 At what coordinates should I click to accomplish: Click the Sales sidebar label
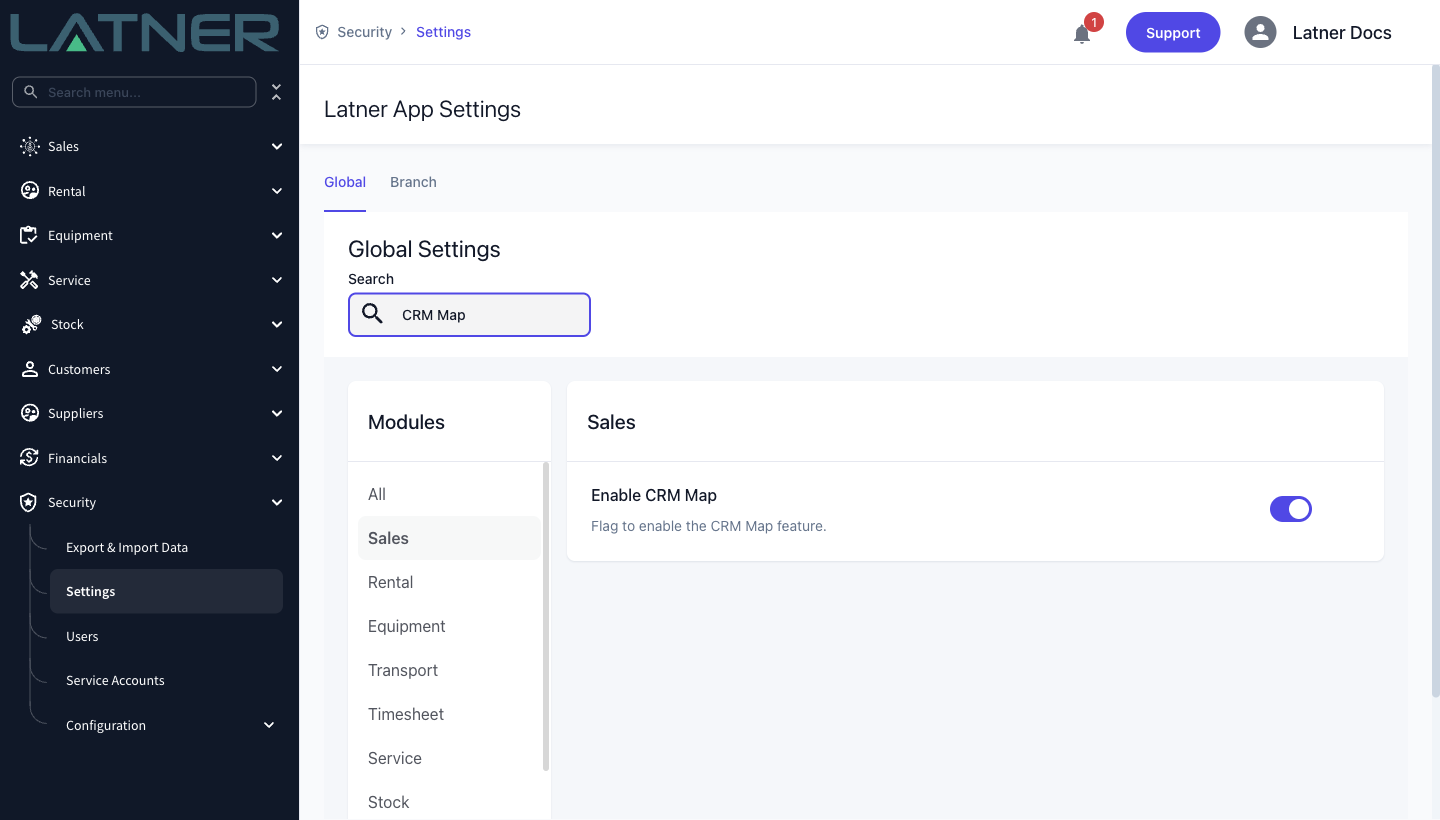point(63,146)
